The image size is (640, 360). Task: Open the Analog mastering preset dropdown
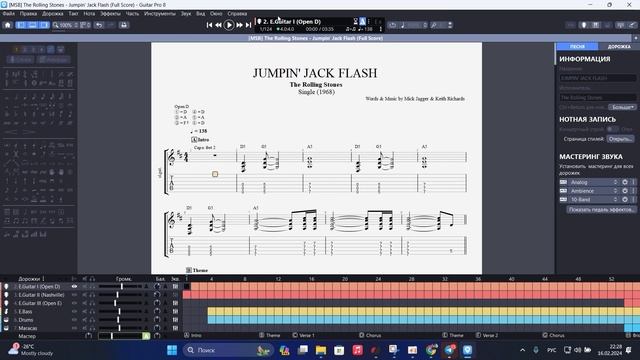(x=594, y=182)
